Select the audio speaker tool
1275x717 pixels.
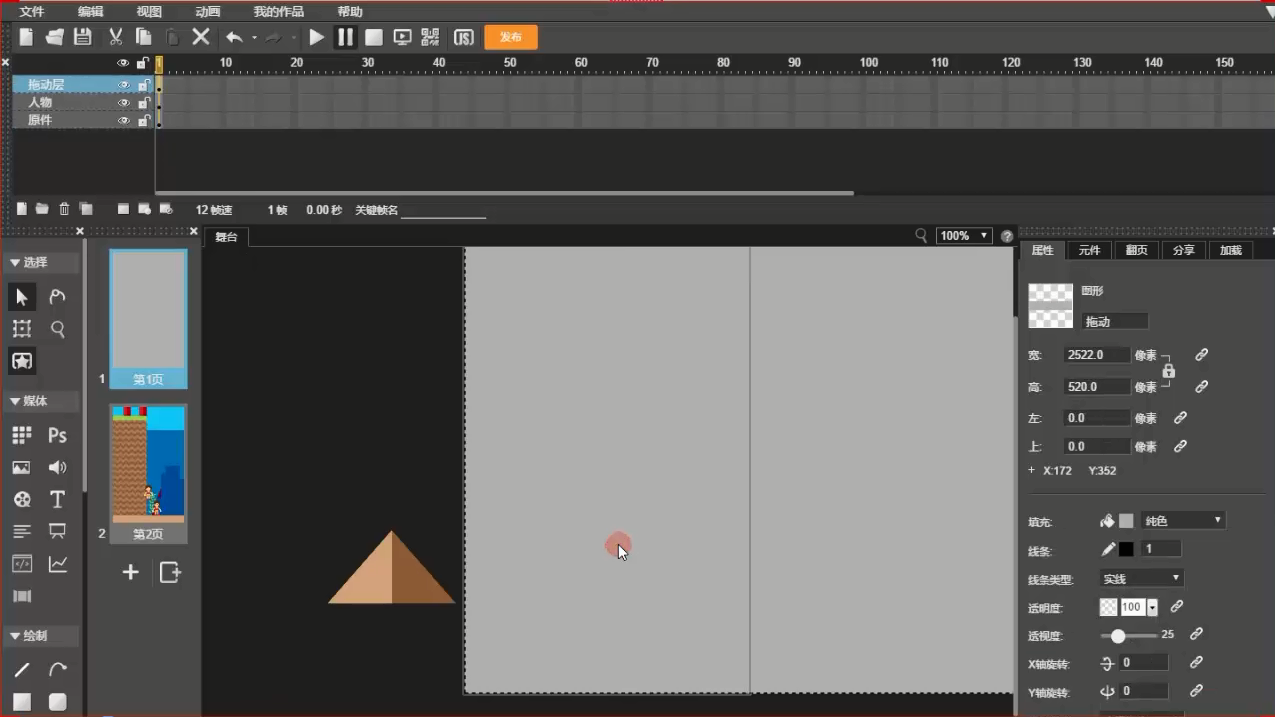[x=58, y=468]
